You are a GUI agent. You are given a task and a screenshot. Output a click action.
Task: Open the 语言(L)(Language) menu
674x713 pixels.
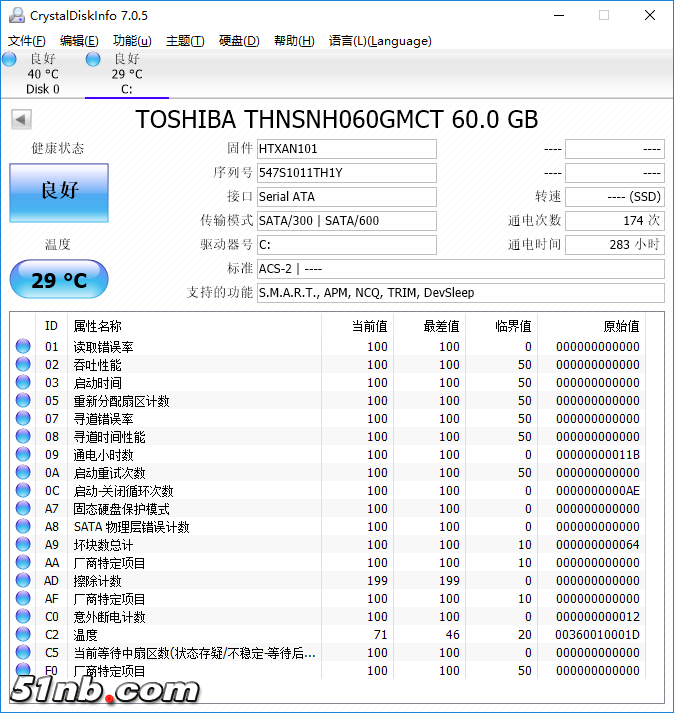(380, 41)
